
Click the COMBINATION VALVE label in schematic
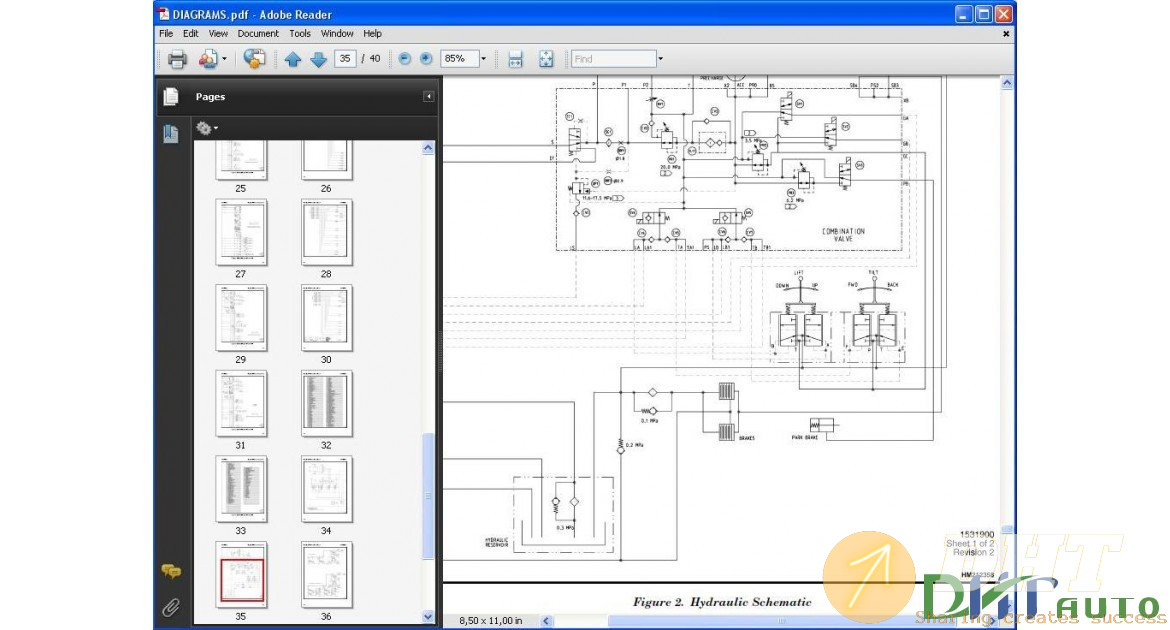click(843, 235)
